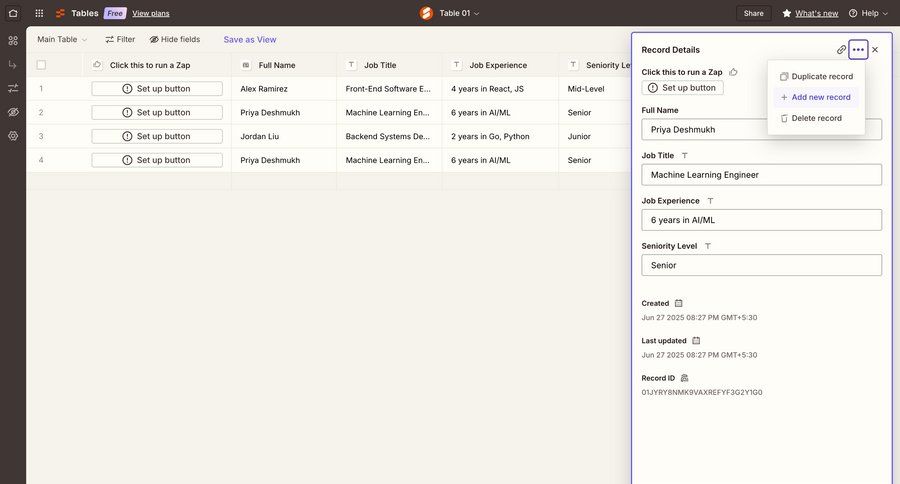Screen dimensions: 900x484
Task: Toggle the select-all rows checkbox
Action: [41, 65]
